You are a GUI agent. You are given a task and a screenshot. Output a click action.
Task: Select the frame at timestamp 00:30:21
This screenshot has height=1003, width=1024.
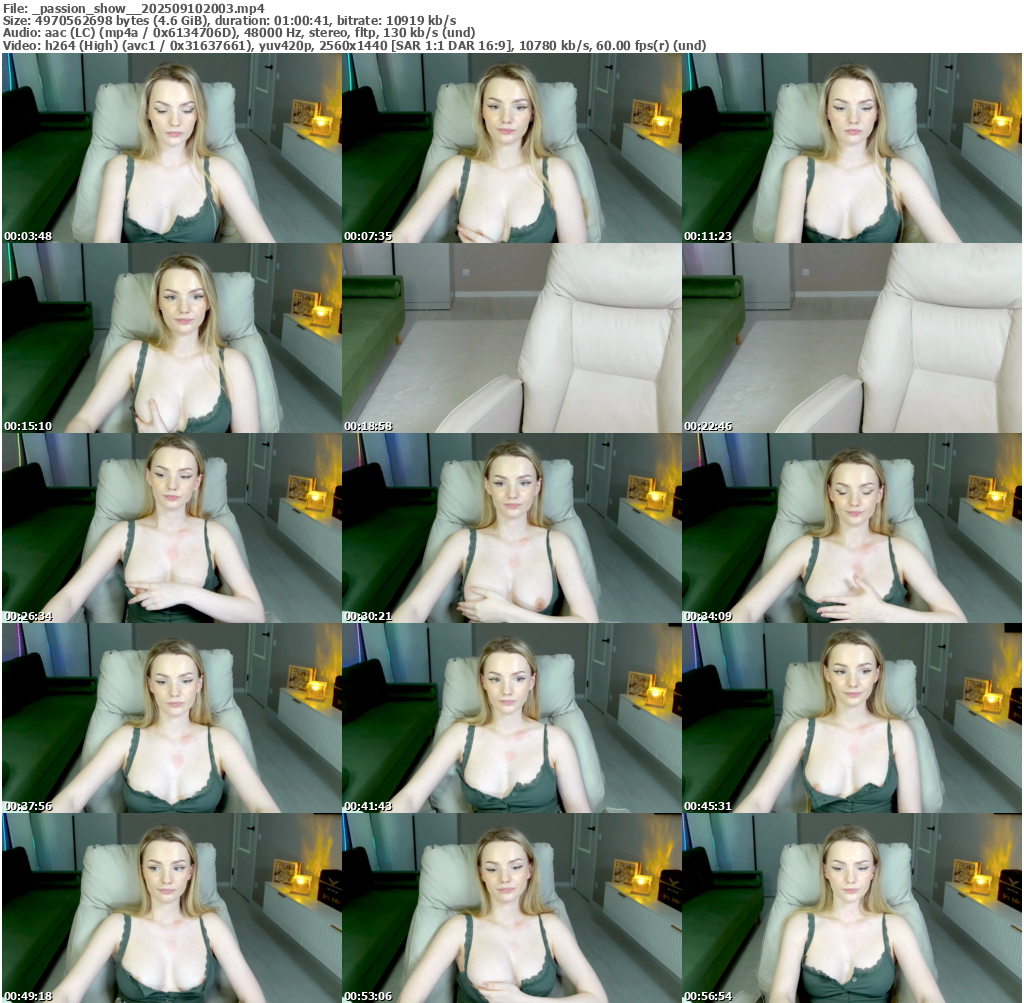[x=511, y=528]
